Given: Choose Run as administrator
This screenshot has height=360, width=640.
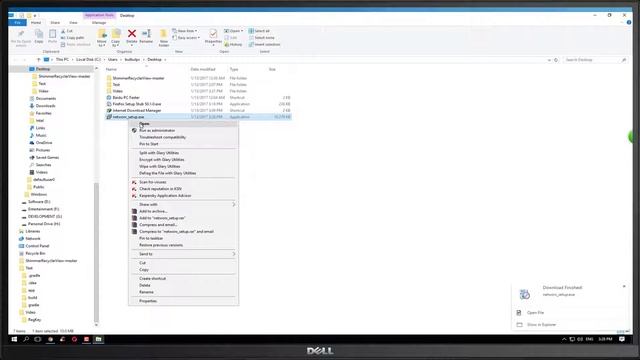Looking at the screenshot, I should [183, 131].
